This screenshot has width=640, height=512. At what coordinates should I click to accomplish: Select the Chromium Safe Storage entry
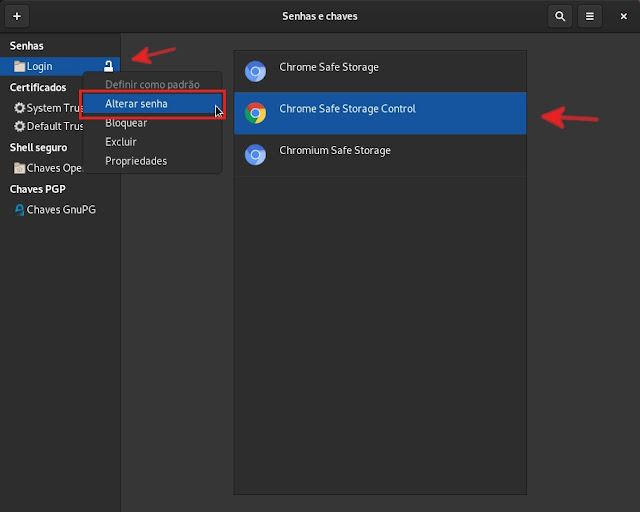click(x=380, y=155)
